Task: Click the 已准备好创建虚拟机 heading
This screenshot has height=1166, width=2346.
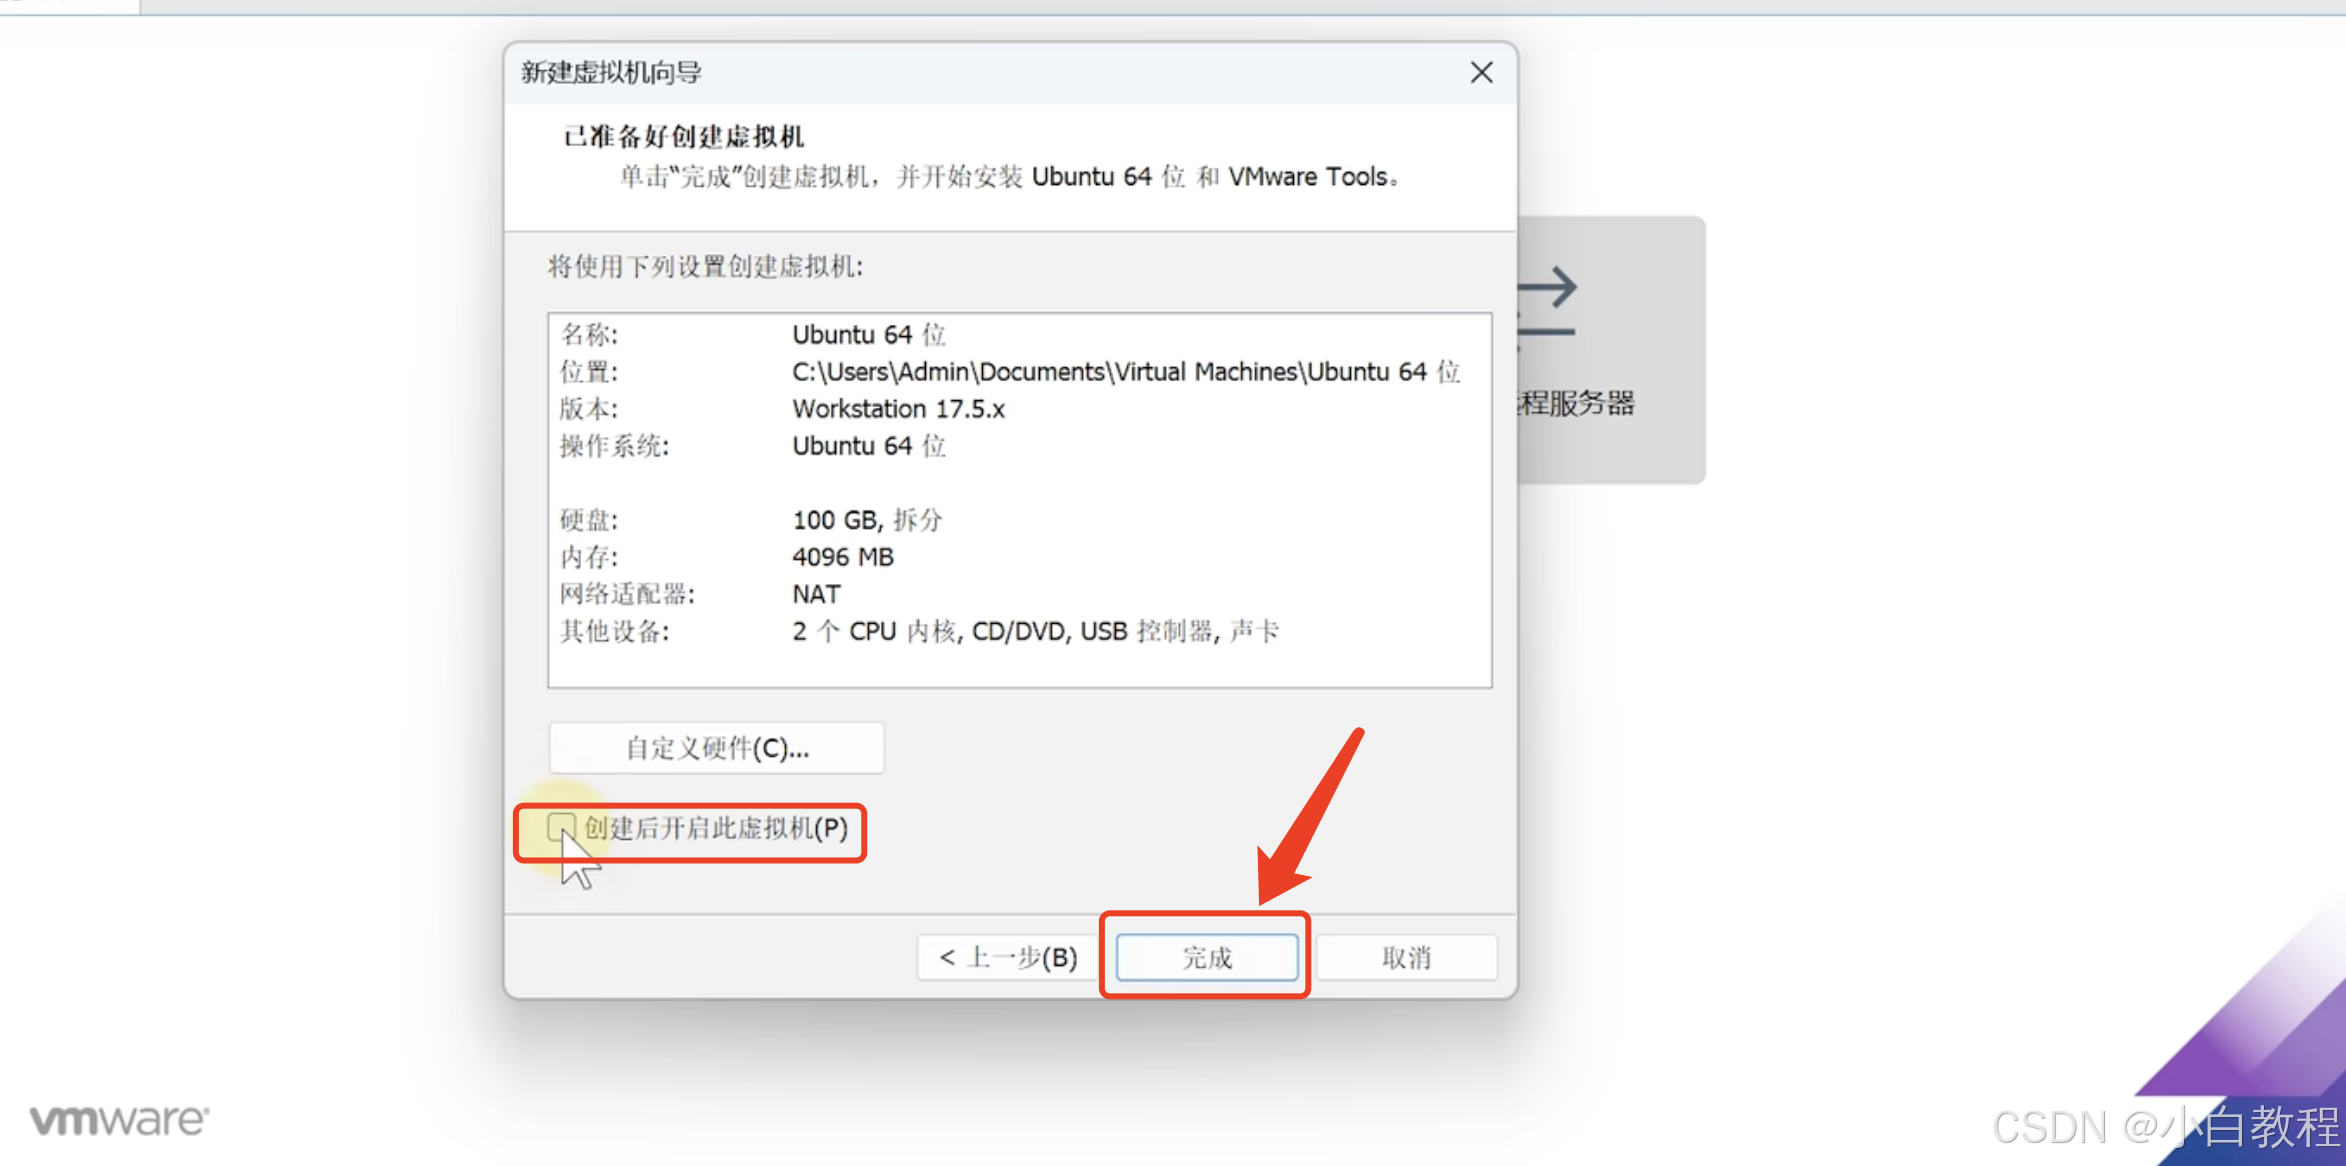Action: [x=684, y=137]
